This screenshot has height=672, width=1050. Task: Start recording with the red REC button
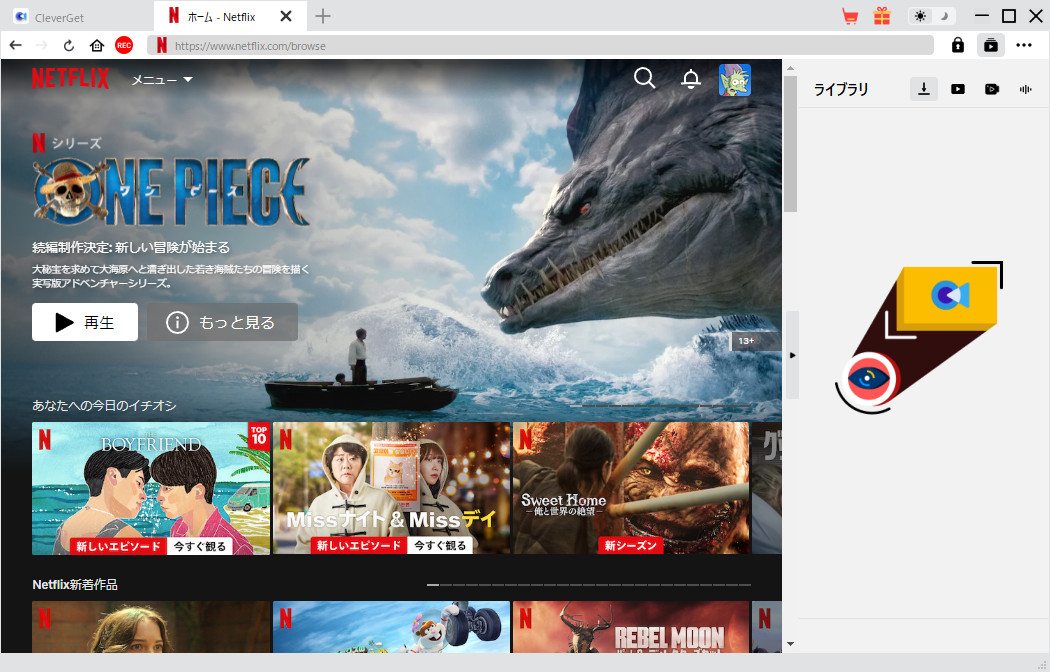[x=124, y=46]
